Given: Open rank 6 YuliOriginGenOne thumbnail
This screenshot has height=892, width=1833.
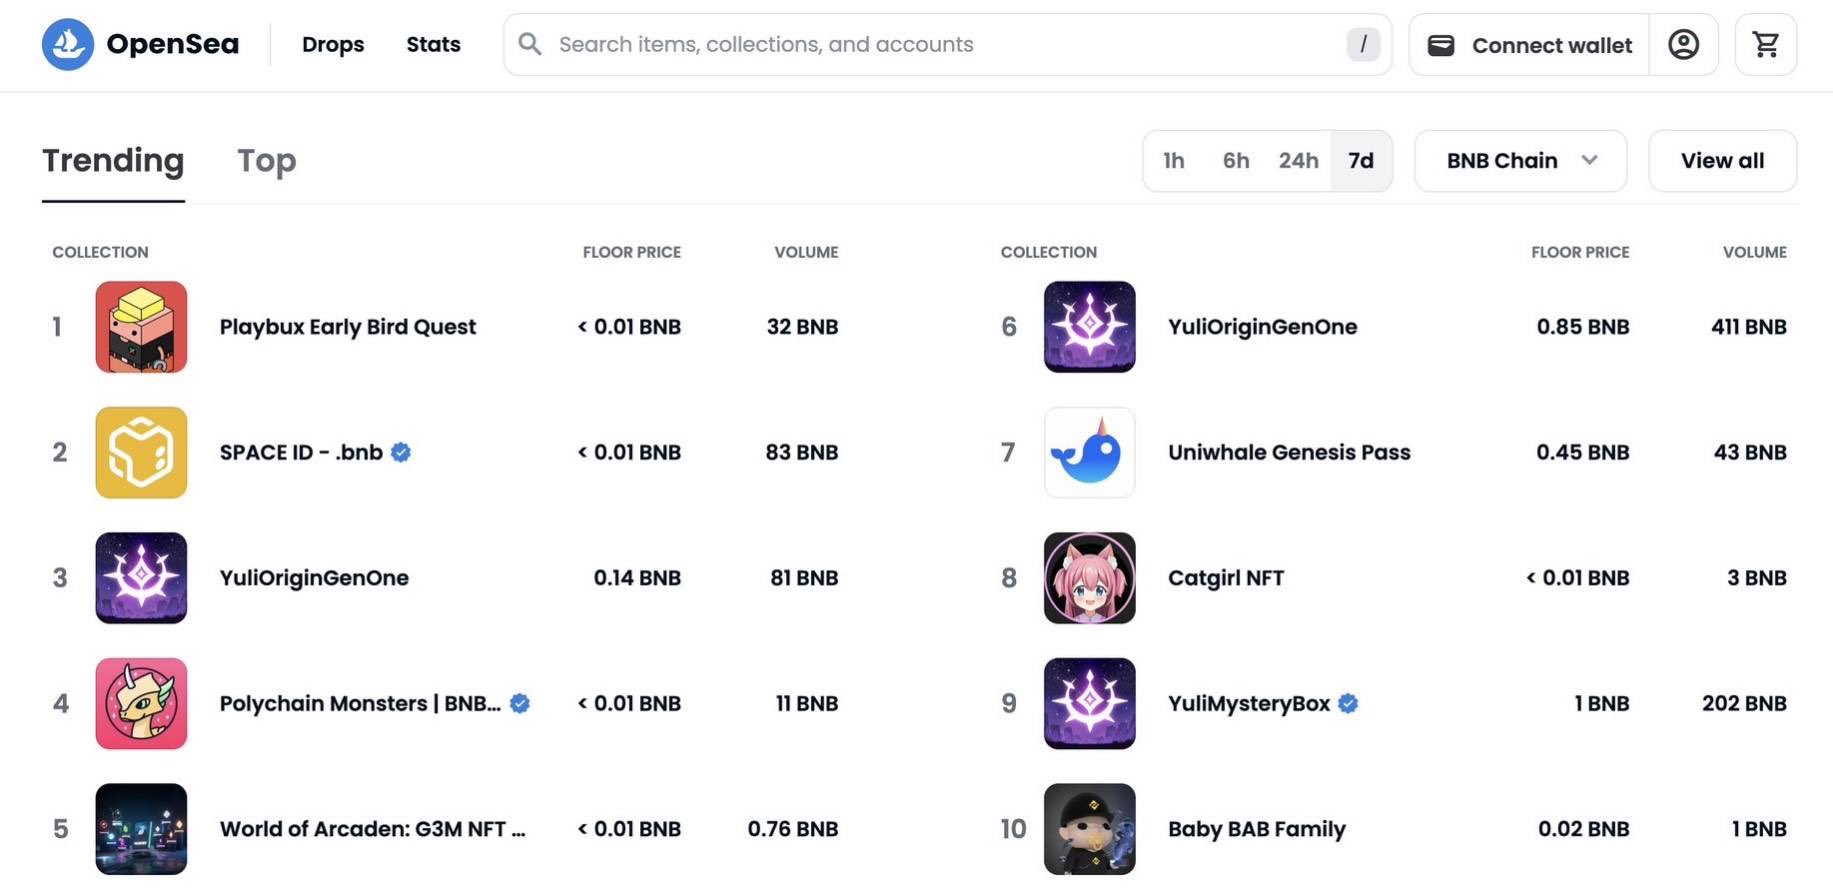Looking at the screenshot, I should [1090, 327].
